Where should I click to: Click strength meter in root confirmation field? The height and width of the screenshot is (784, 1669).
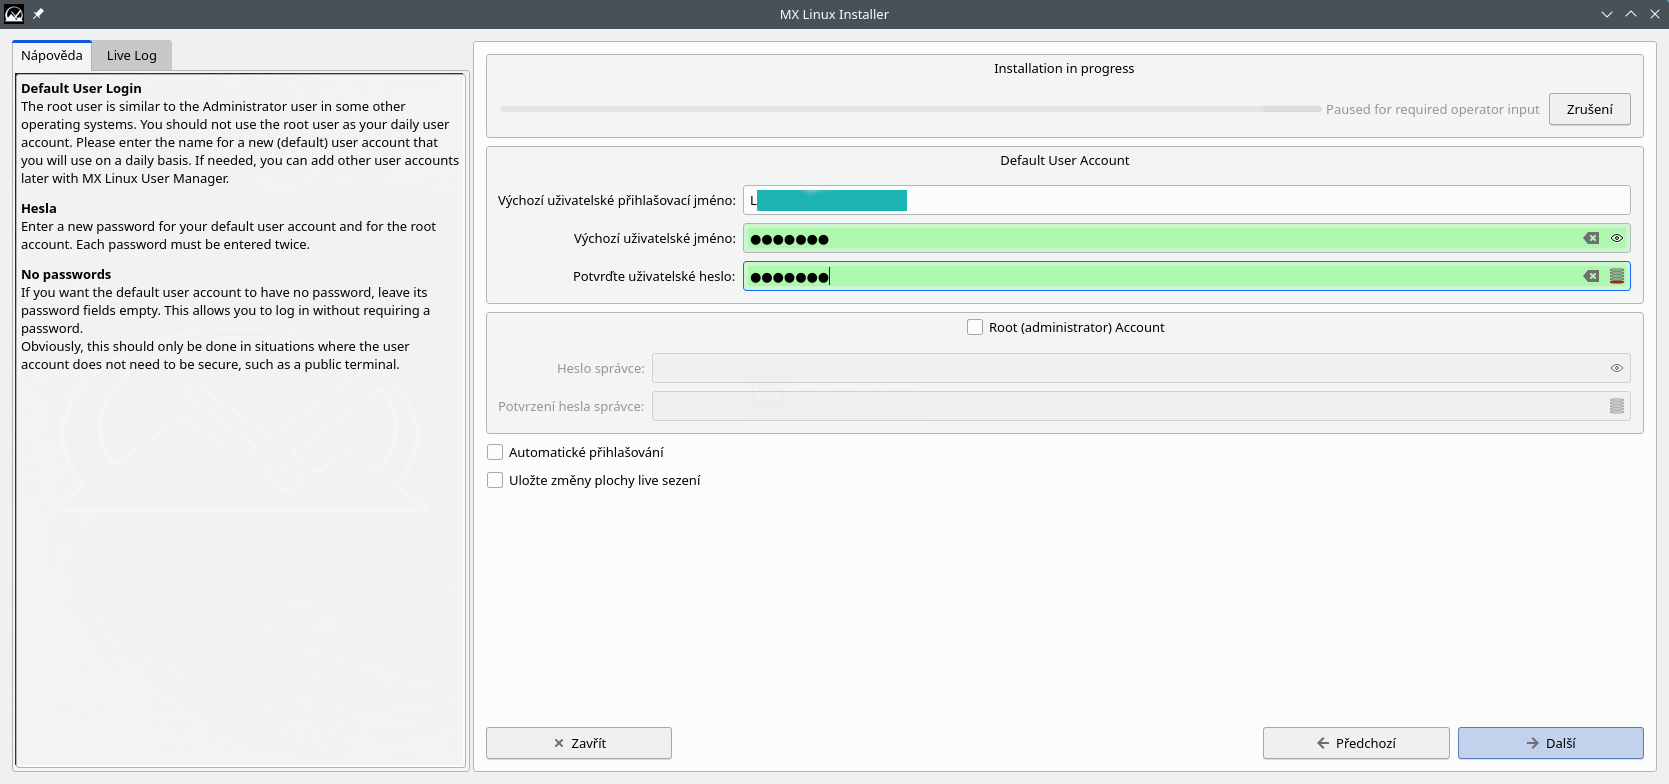(1617, 406)
